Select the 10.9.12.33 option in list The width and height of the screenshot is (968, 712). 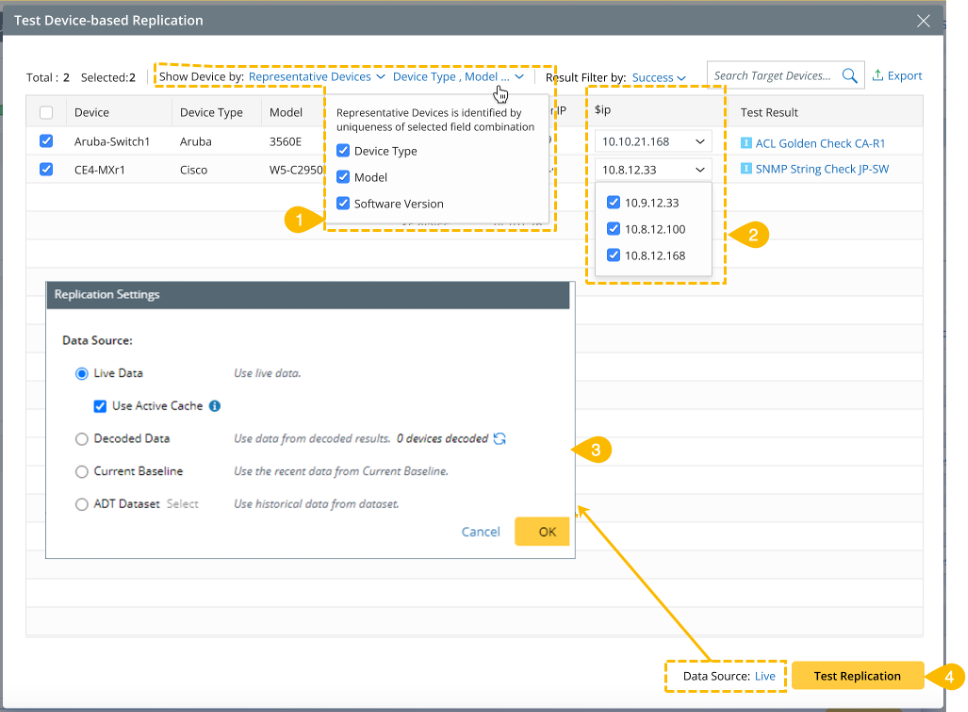[x=614, y=203]
